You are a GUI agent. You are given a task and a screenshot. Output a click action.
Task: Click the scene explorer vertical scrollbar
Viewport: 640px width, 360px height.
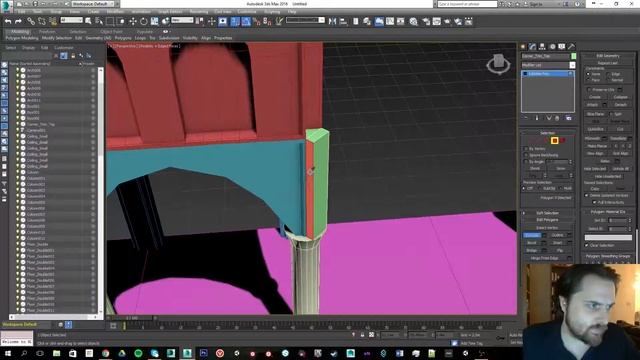(101, 191)
